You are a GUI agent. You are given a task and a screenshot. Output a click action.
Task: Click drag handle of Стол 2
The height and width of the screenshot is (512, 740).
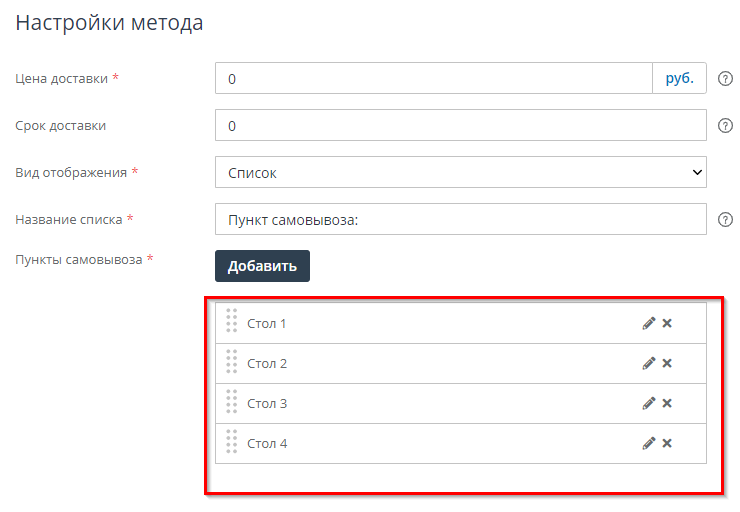click(x=231, y=361)
